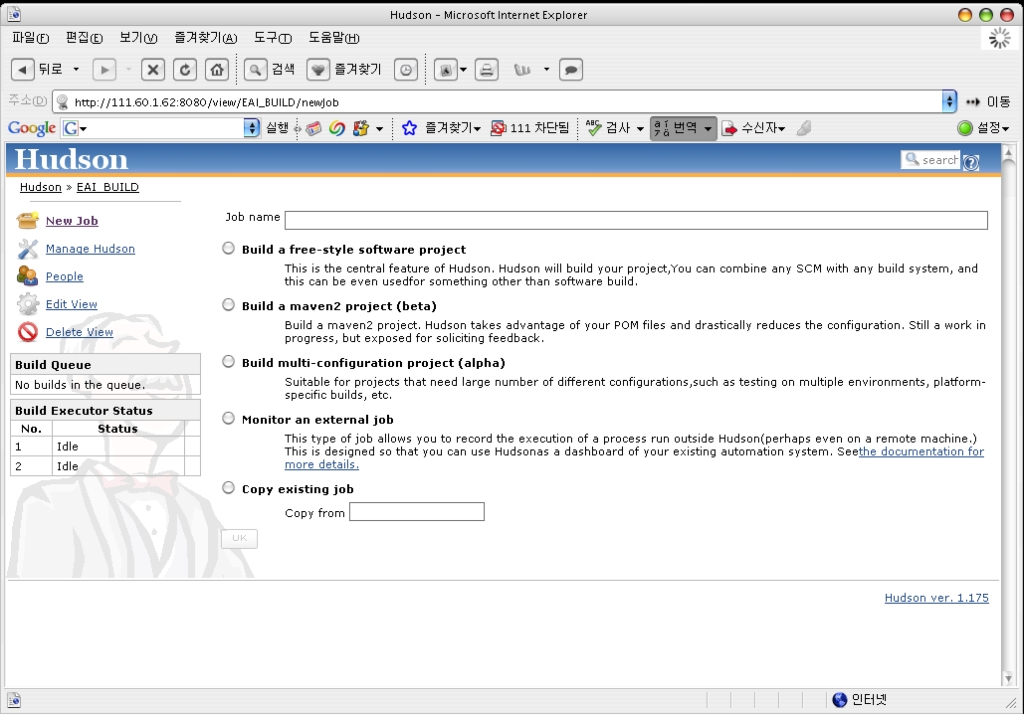This screenshot has height=716, width=1024.
Task: Click the Google logo on the toolbar
Action: point(31,128)
